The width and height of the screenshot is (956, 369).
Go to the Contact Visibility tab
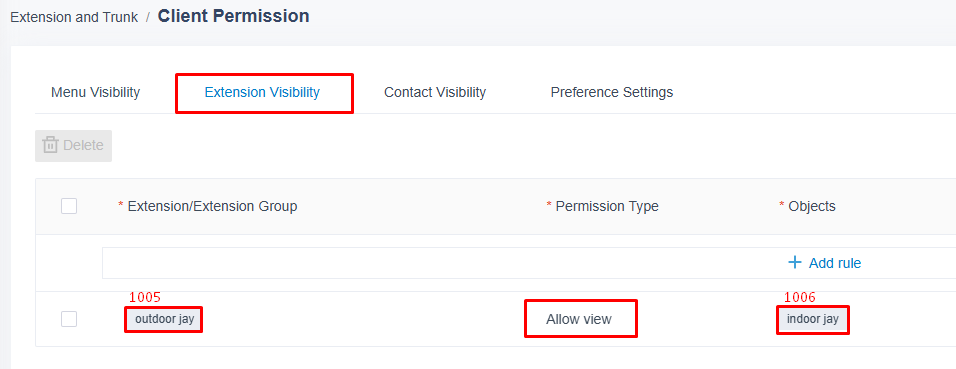[x=435, y=92]
